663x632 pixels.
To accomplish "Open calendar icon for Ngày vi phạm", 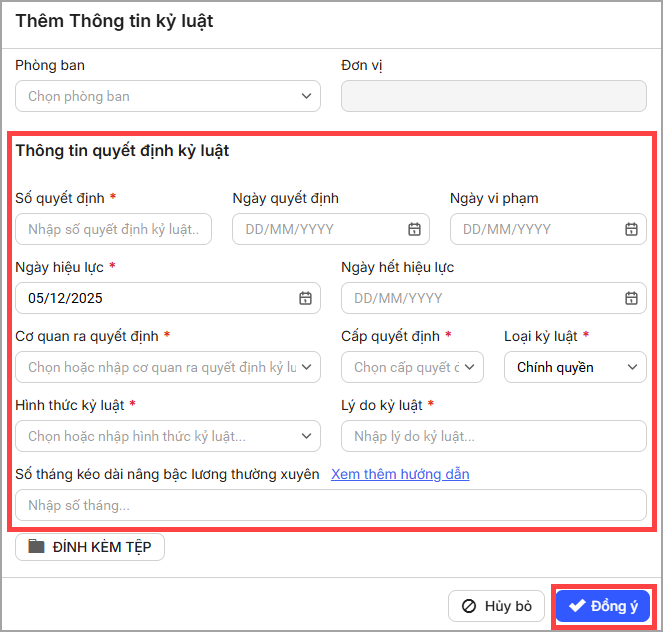I will coord(631,229).
